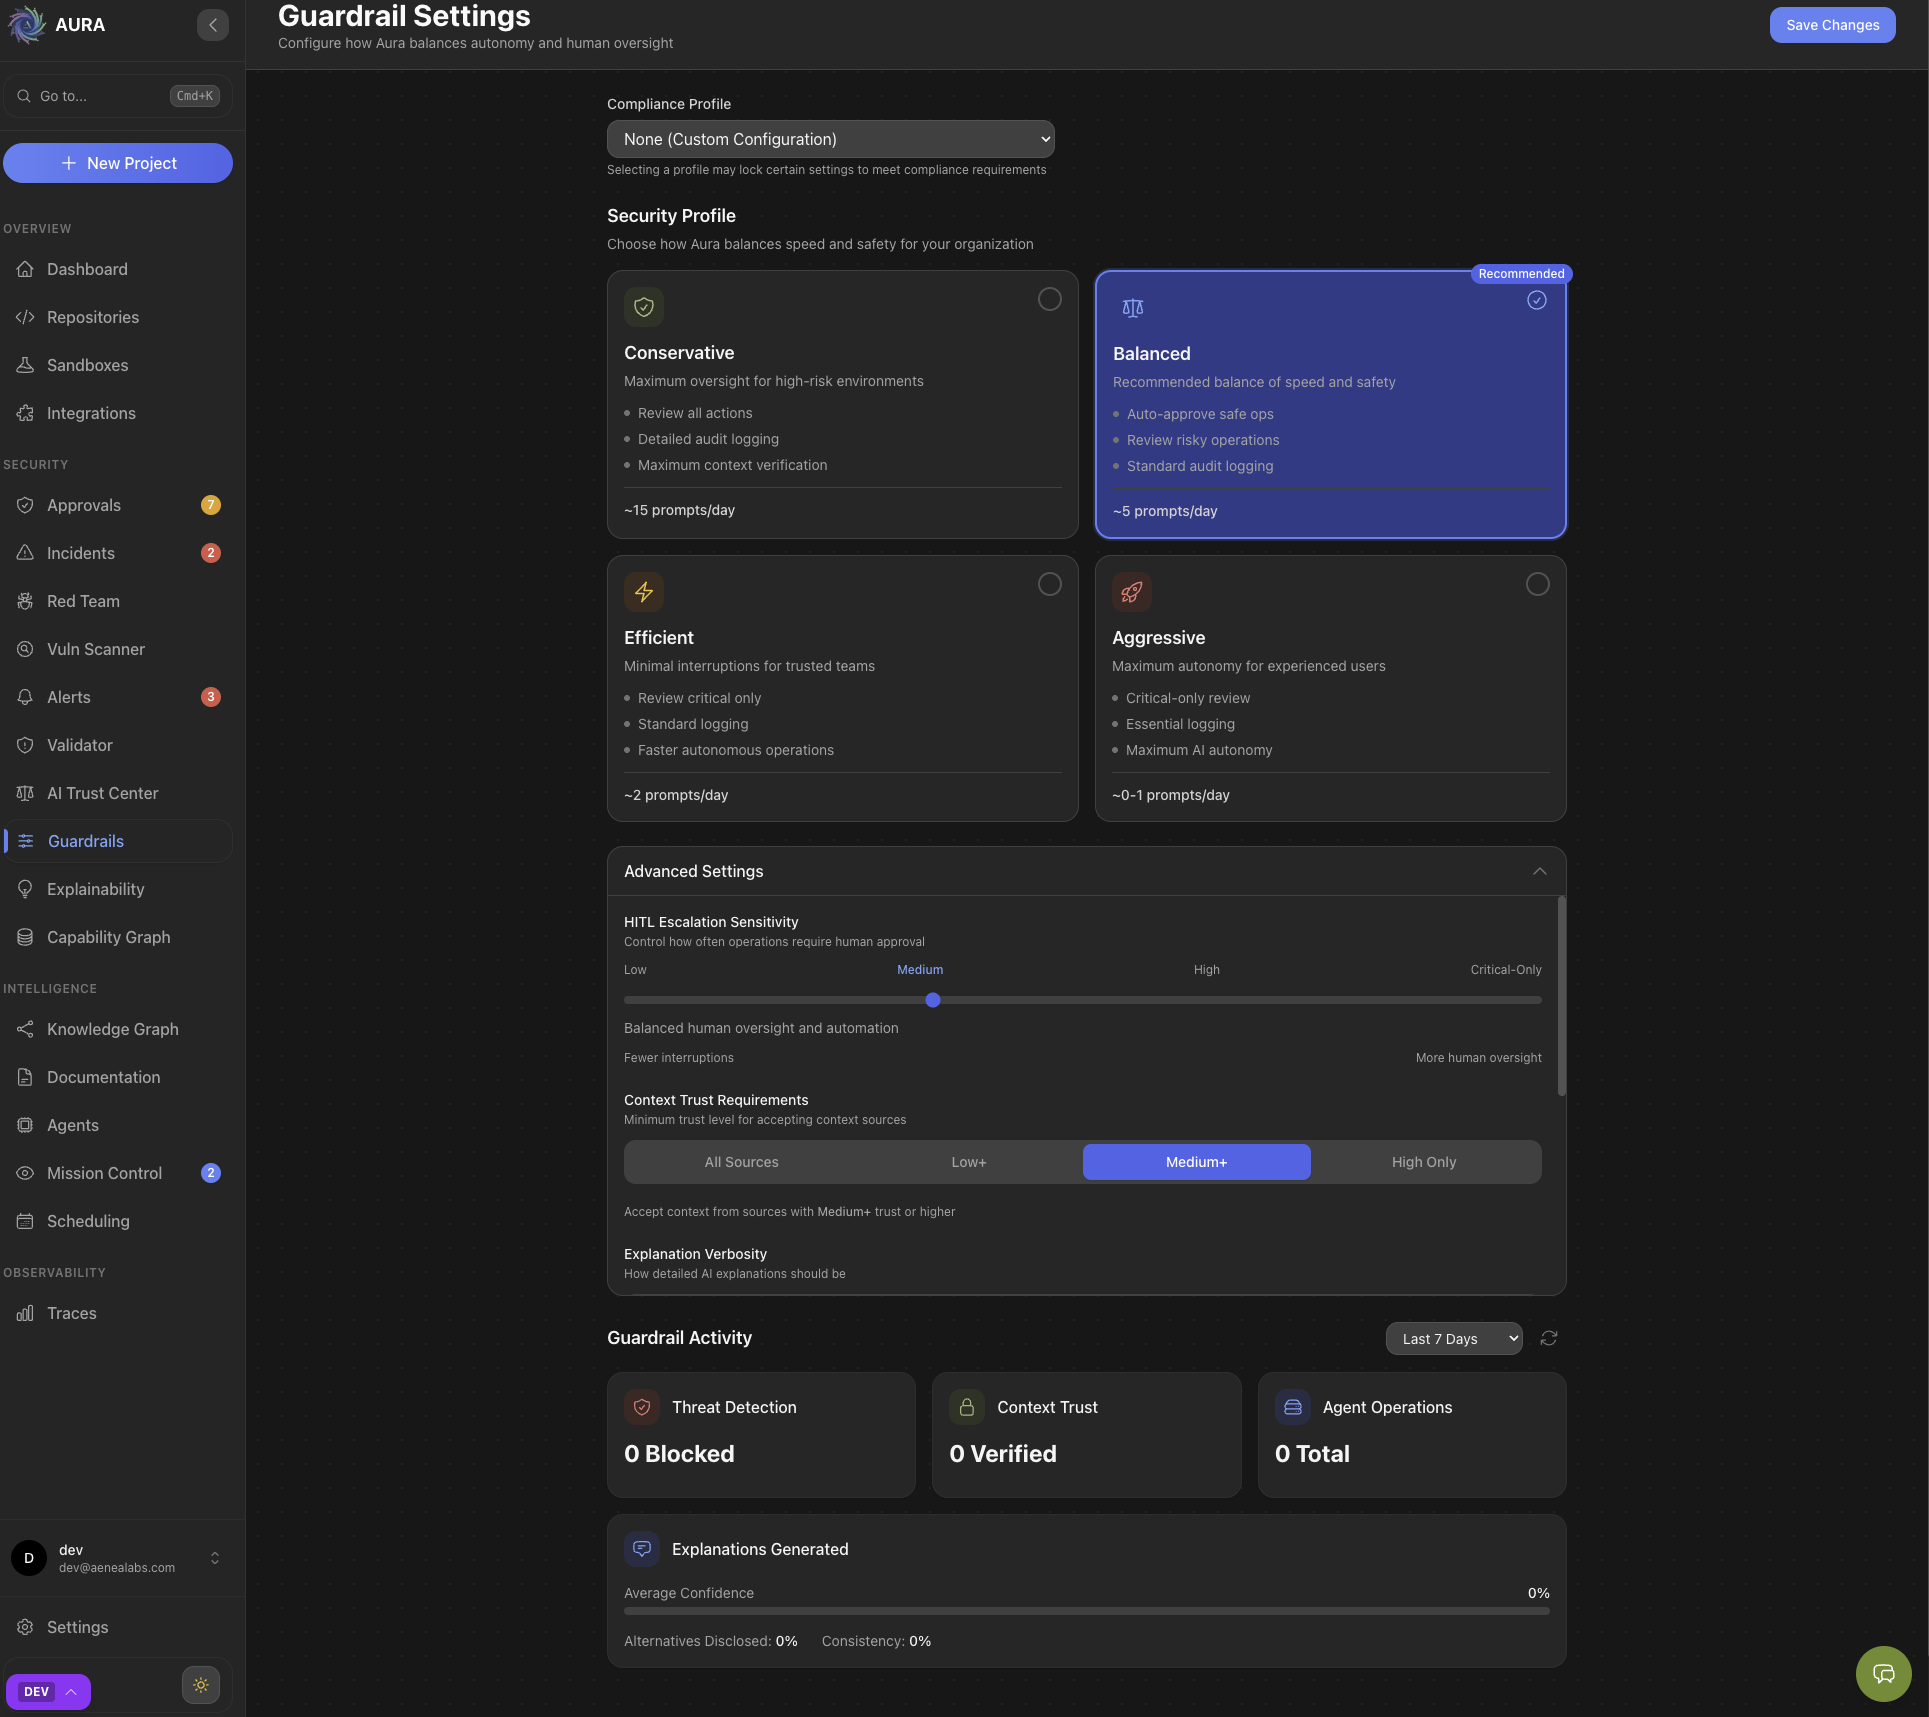Click the Agents chip icon
This screenshot has width=1929, height=1717.
coord(25,1125)
